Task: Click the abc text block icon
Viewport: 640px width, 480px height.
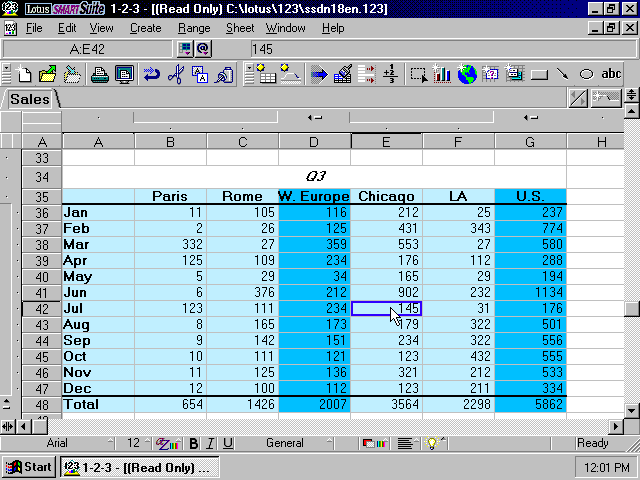Action: pos(611,74)
